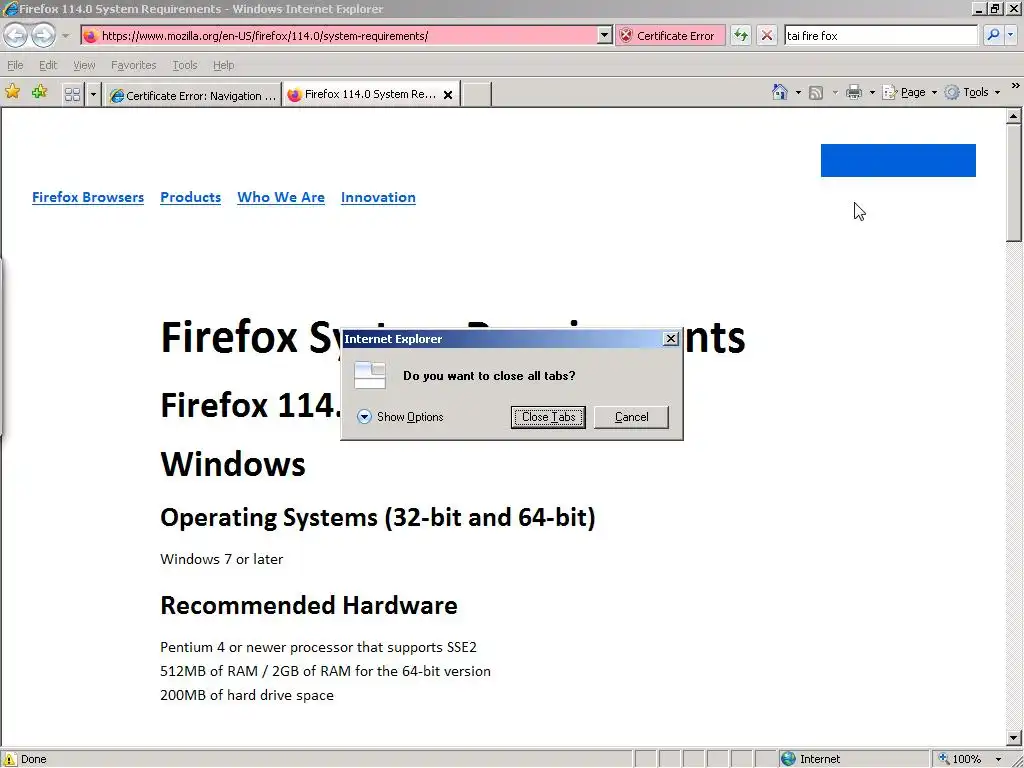Close the Internet Explorer dialog with X
Image resolution: width=1024 pixels, height=768 pixels.
pos(670,338)
